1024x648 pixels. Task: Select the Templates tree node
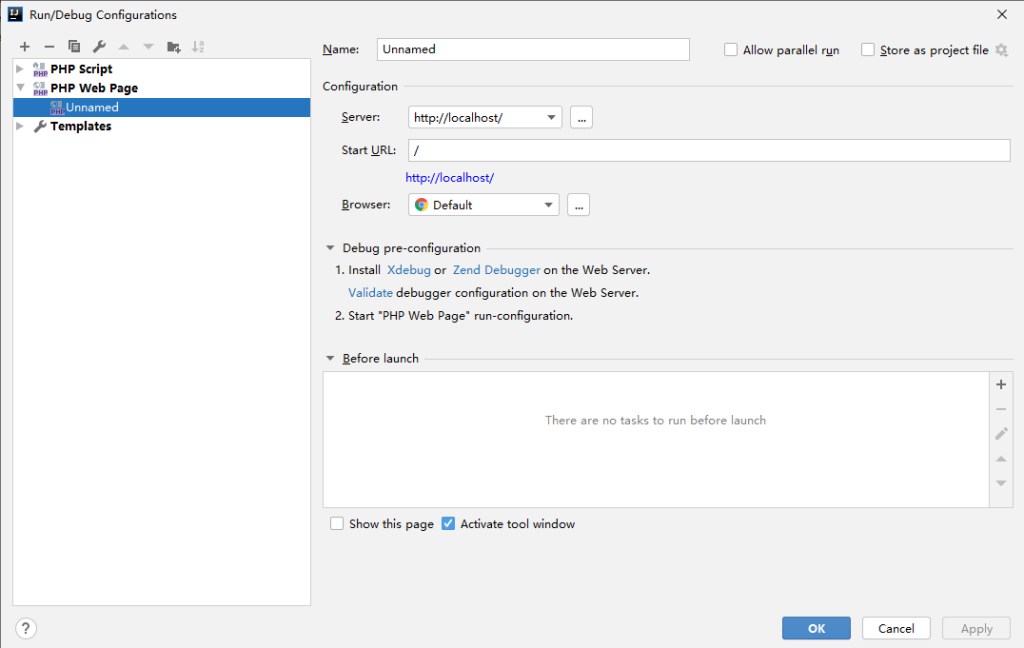(80, 127)
